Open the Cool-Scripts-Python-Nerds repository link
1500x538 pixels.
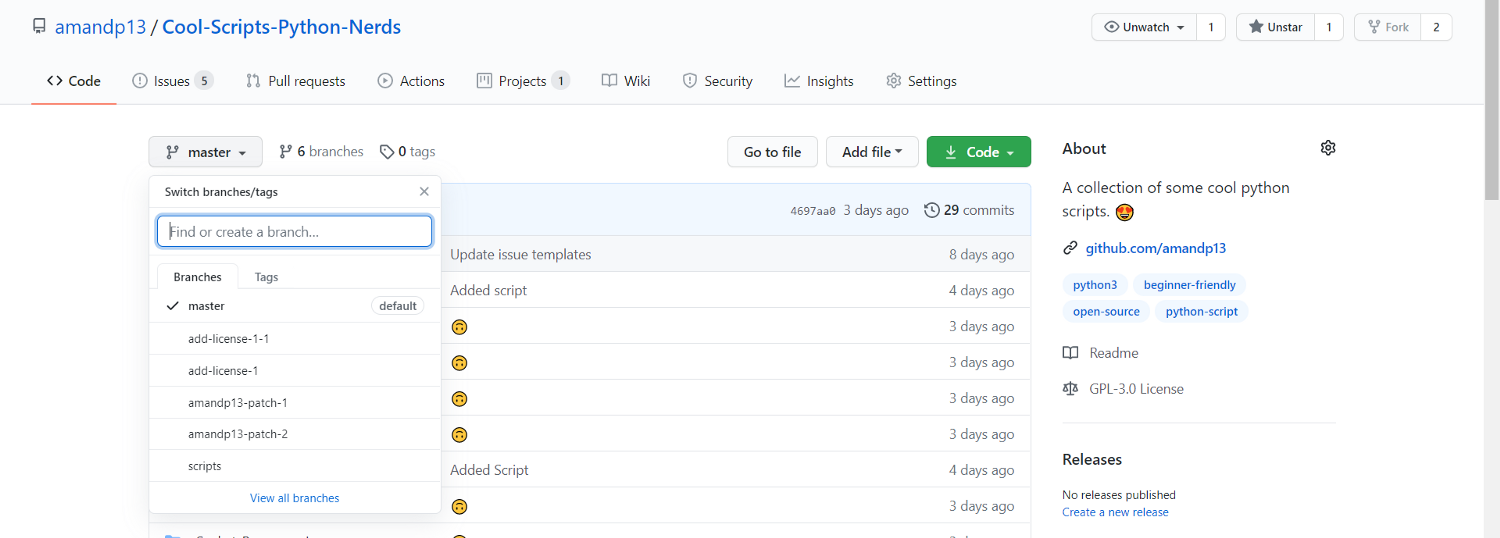point(281,27)
